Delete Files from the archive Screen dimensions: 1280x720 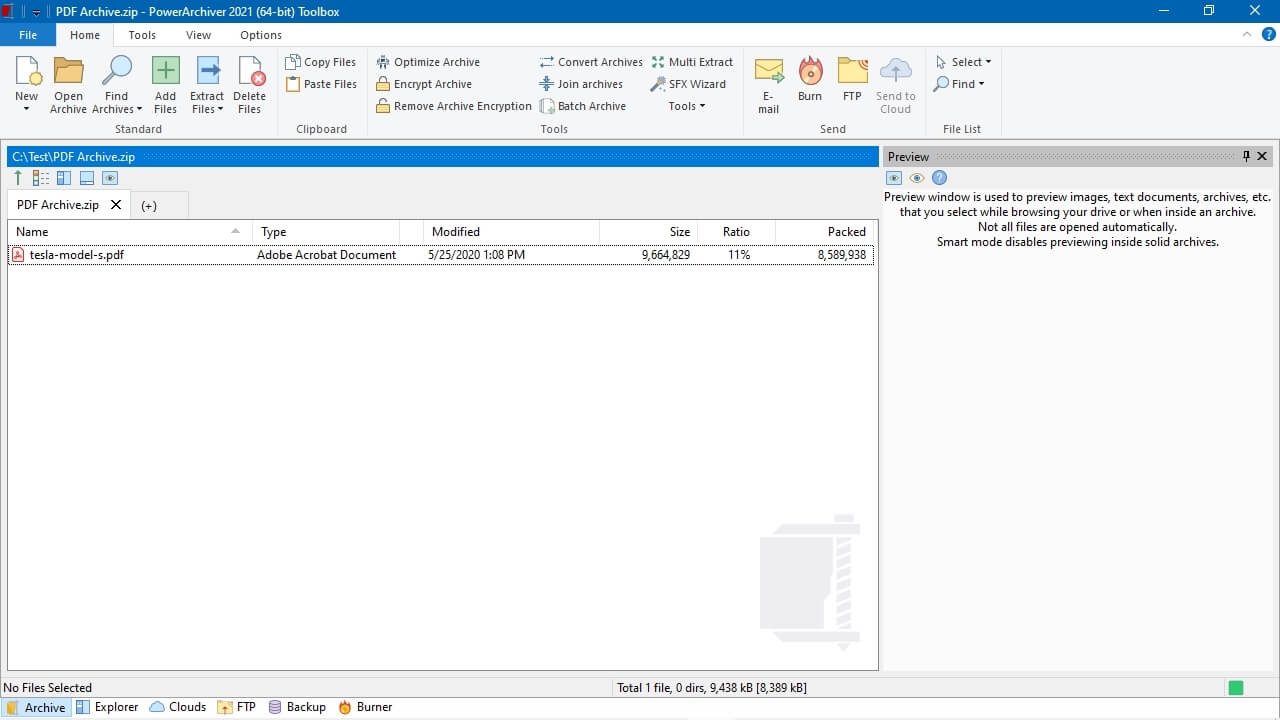tap(250, 85)
